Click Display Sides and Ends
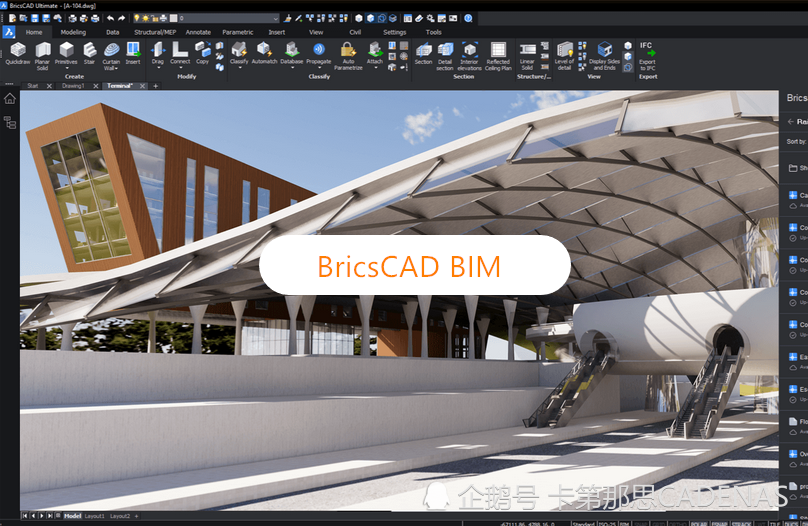This screenshot has height=526, width=808. [604, 56]
